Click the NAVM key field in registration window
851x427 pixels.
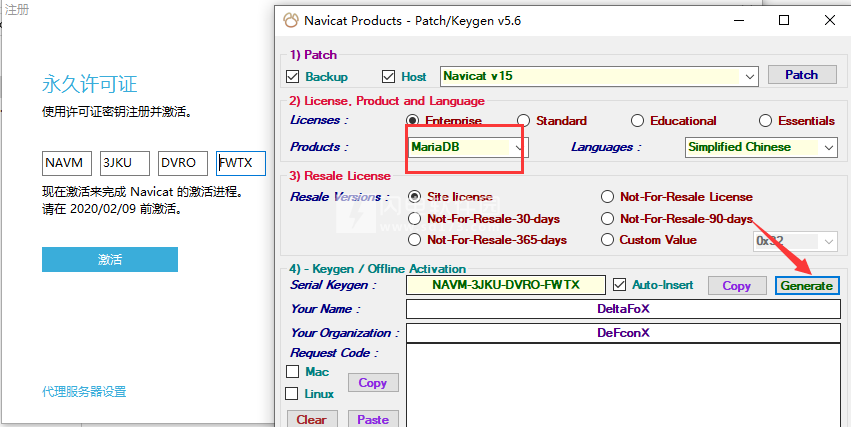[67, 163]
